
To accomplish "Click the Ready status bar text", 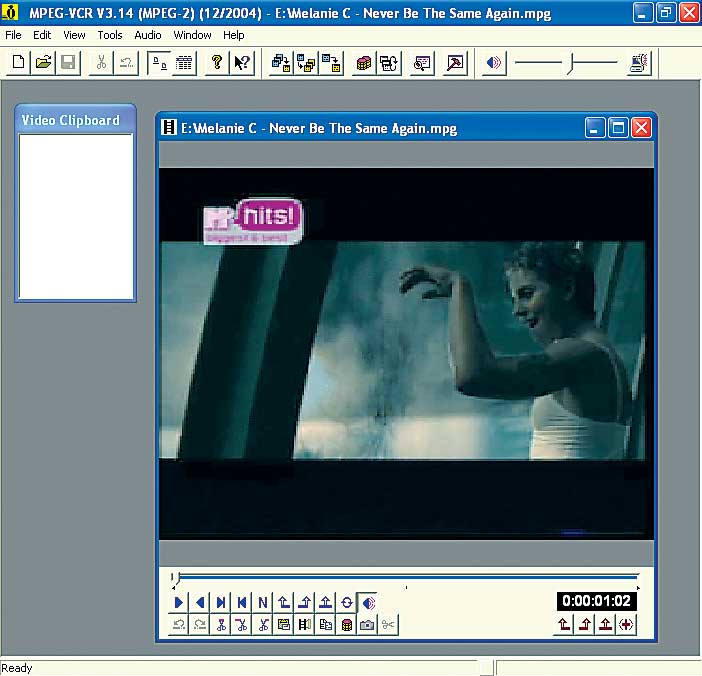I will pyautogui.click(x=17, y=668).
